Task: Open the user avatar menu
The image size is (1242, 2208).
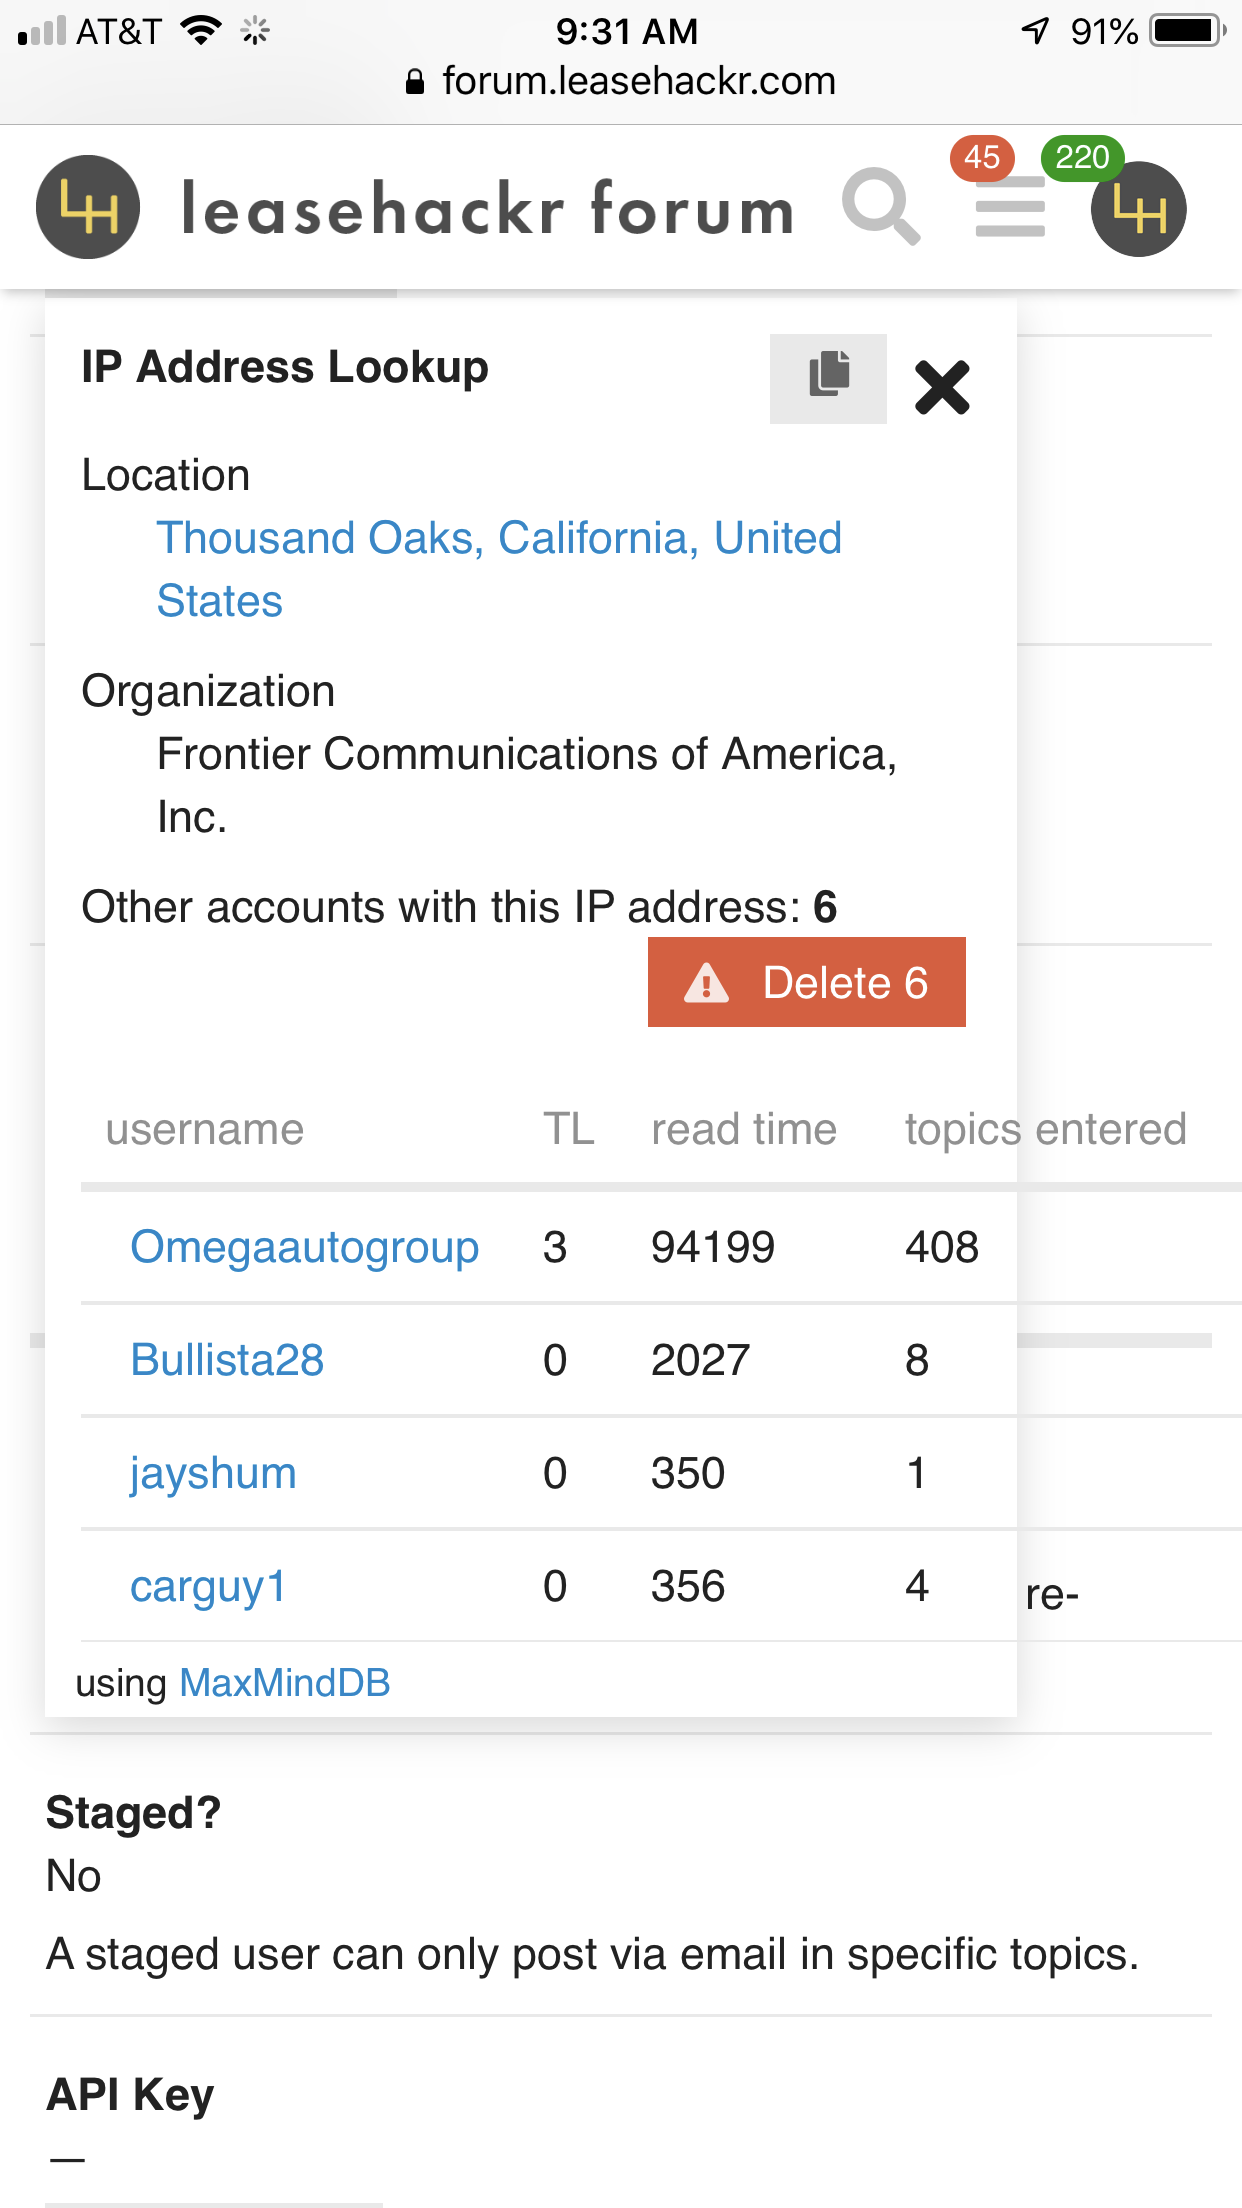Action: click(1138, 209)
